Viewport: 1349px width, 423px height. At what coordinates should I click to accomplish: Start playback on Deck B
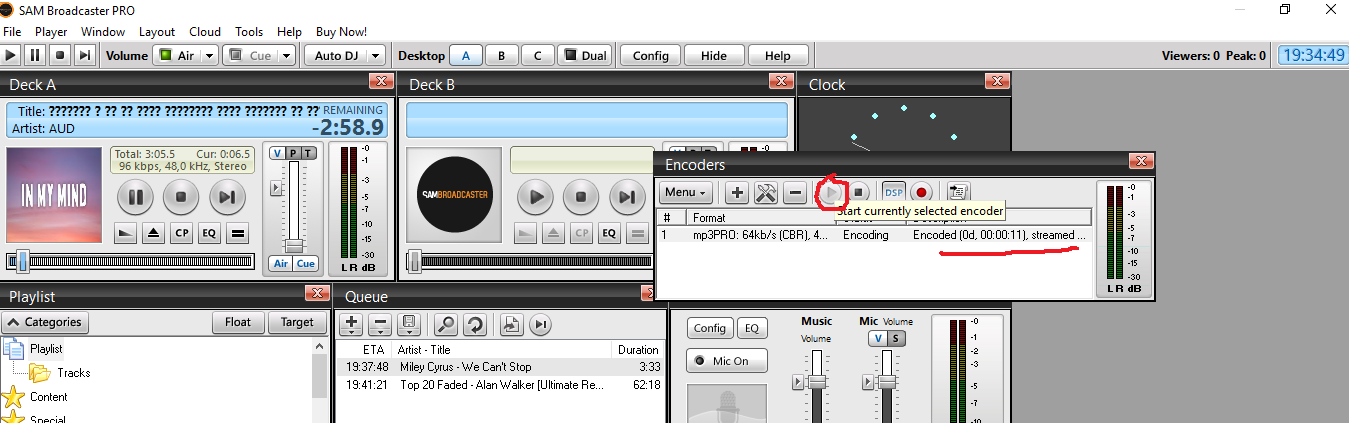tap(537, 197)
